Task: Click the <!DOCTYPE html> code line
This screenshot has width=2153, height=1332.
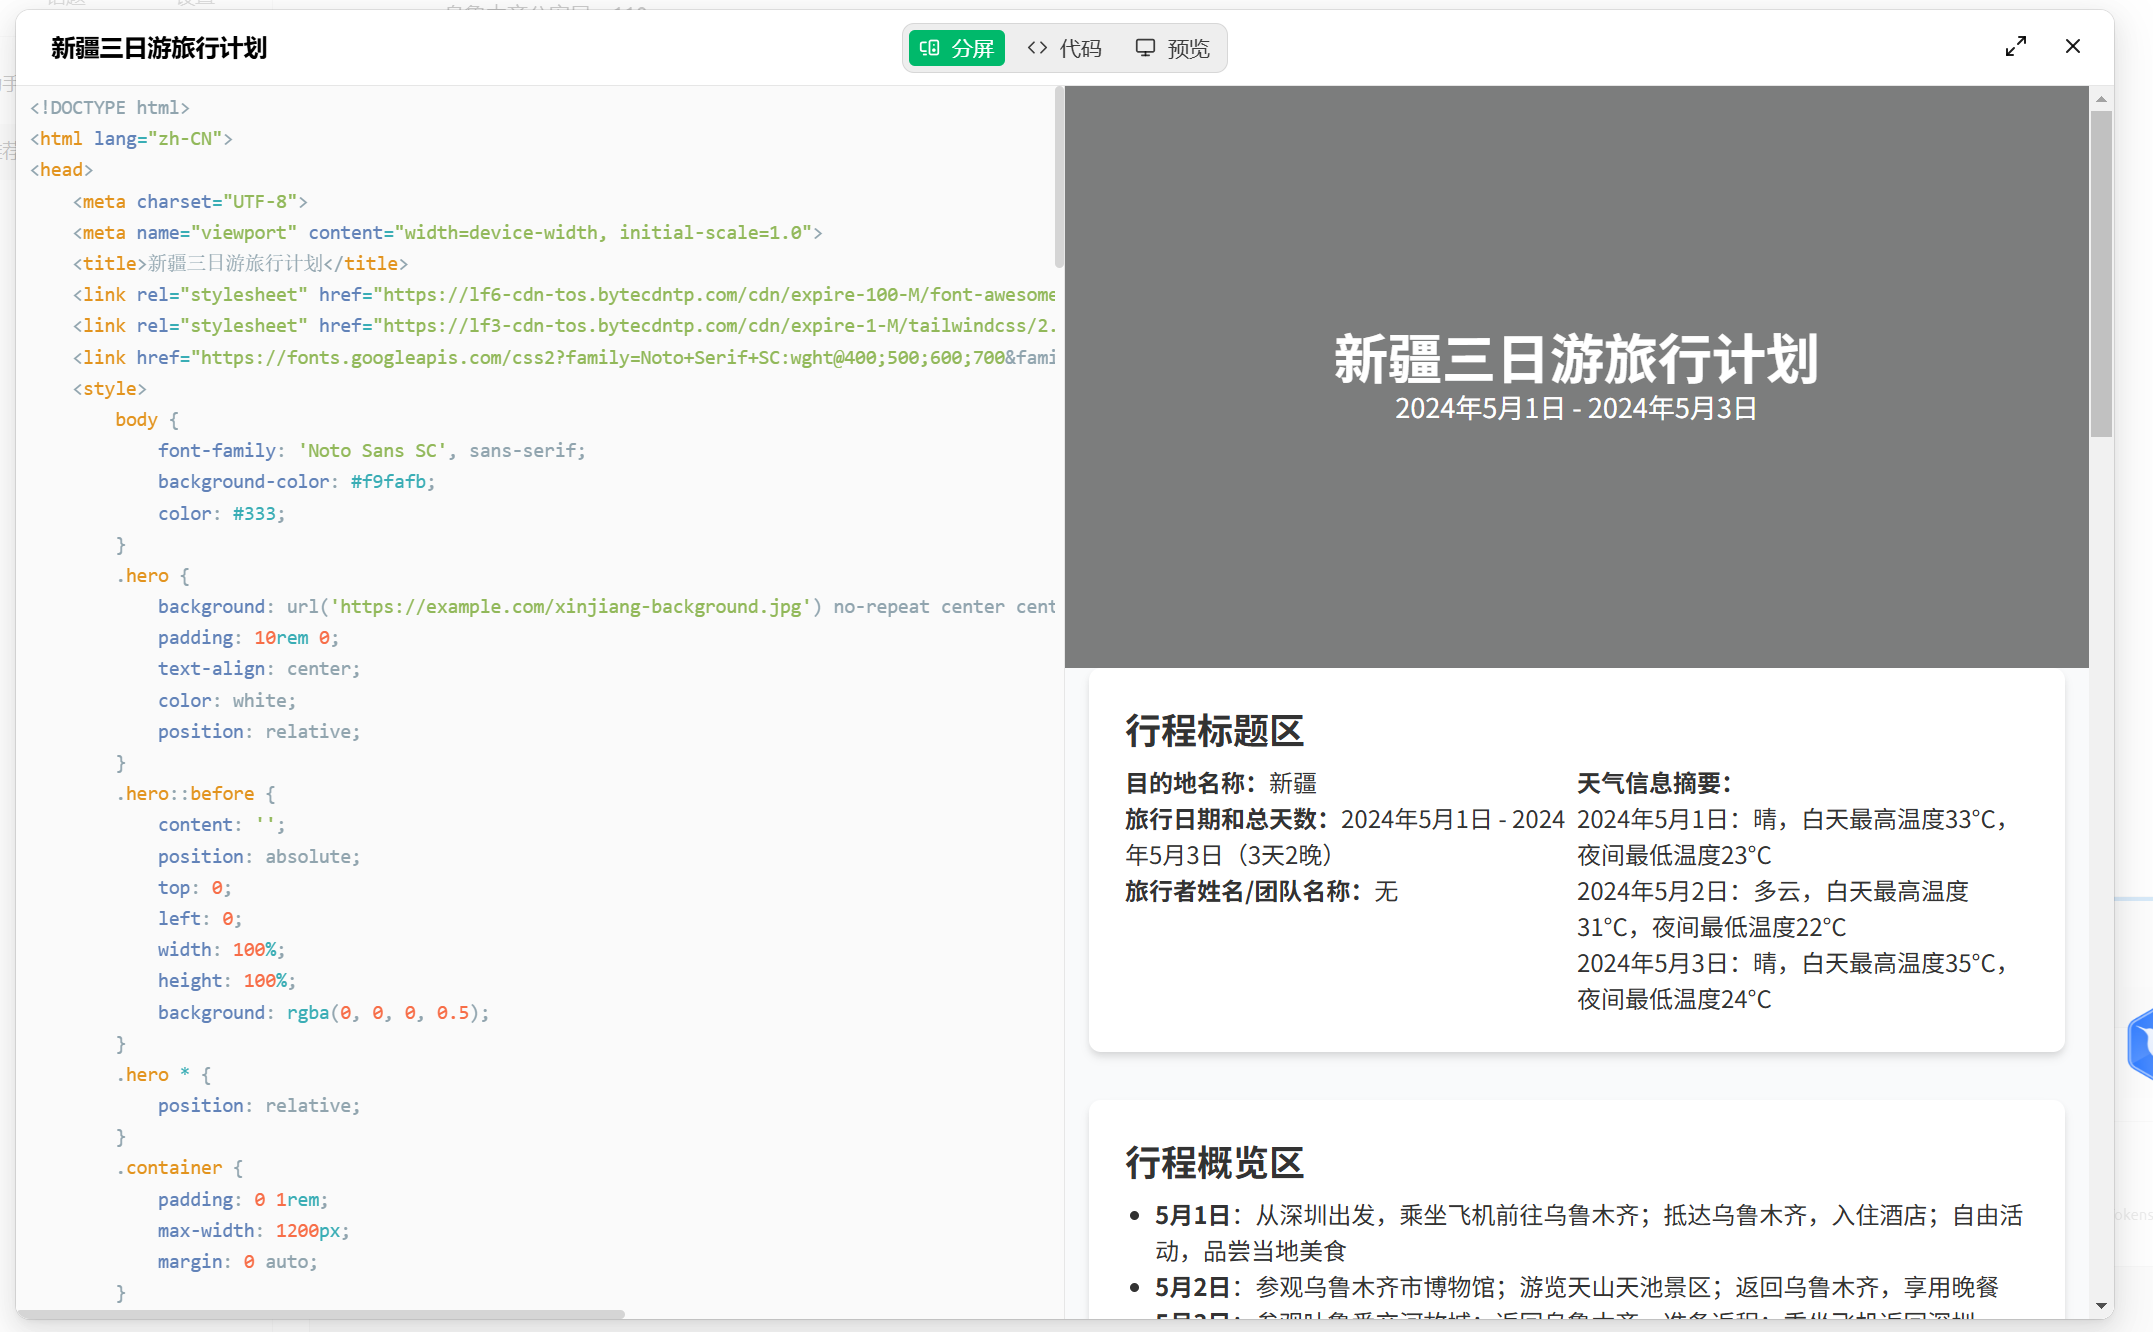Action: pyautogui.click(x=110, y=107)
